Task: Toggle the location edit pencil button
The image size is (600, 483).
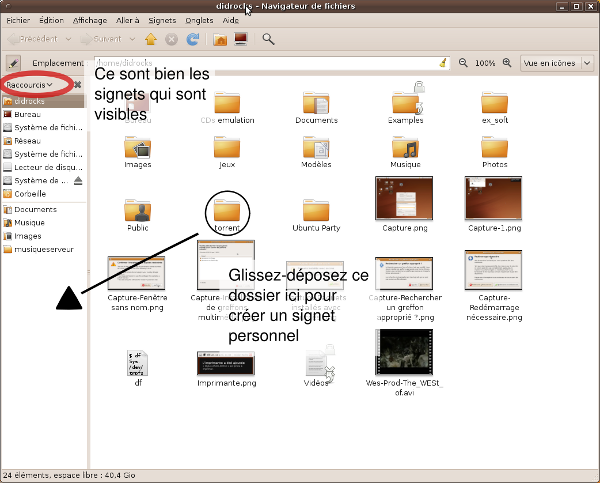Action: [x=13, y=63]
